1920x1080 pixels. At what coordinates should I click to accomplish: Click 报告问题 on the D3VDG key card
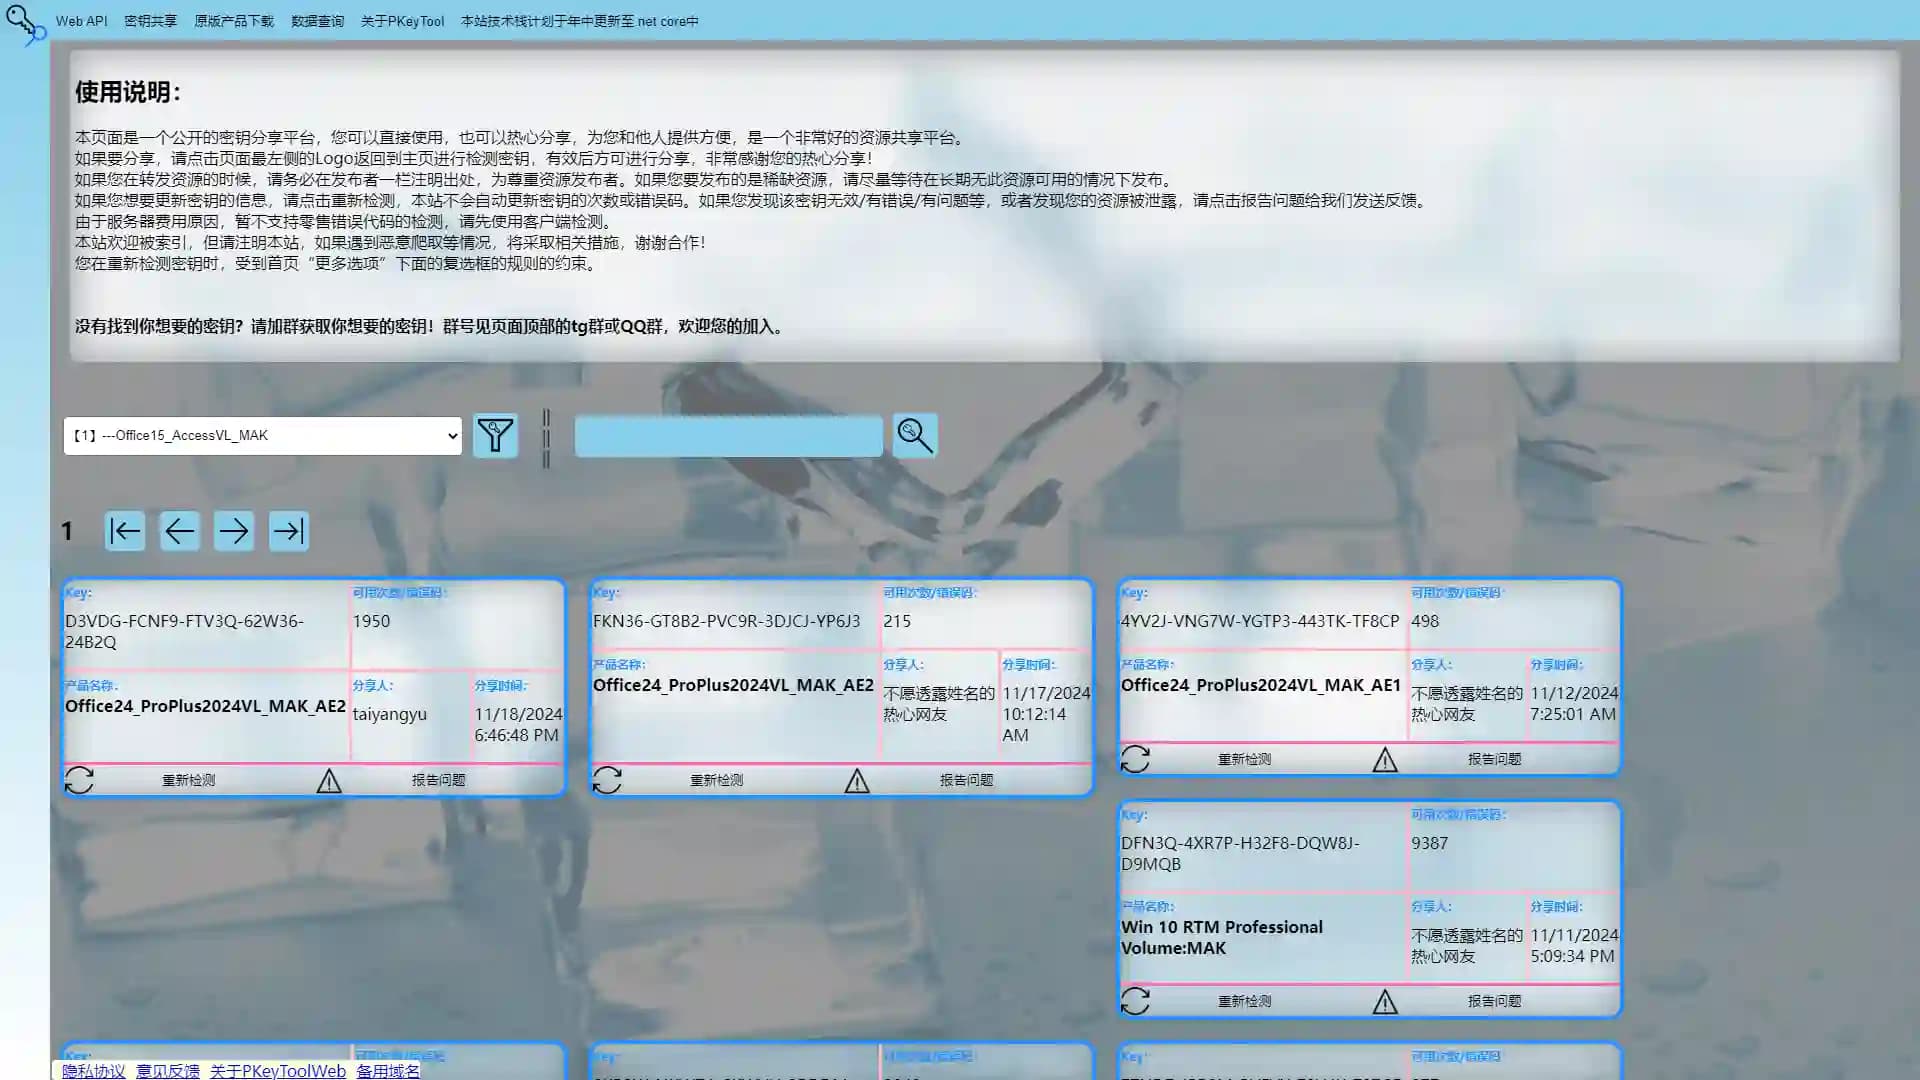(x=439, y=780)
